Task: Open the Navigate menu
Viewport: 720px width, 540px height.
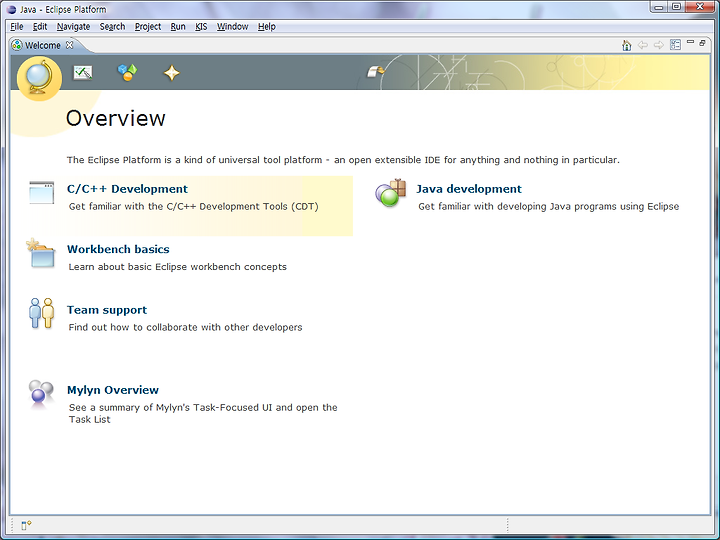Action: [x=73, y=27]
